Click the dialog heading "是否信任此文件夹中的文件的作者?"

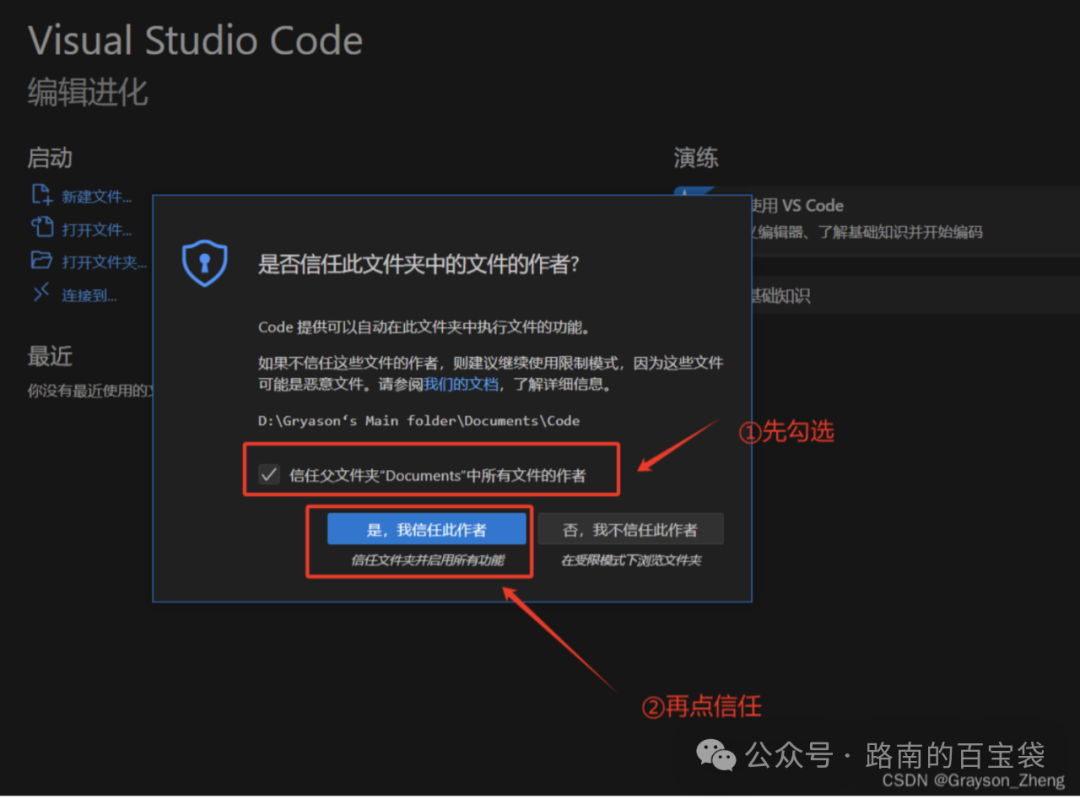pos(419,264)
